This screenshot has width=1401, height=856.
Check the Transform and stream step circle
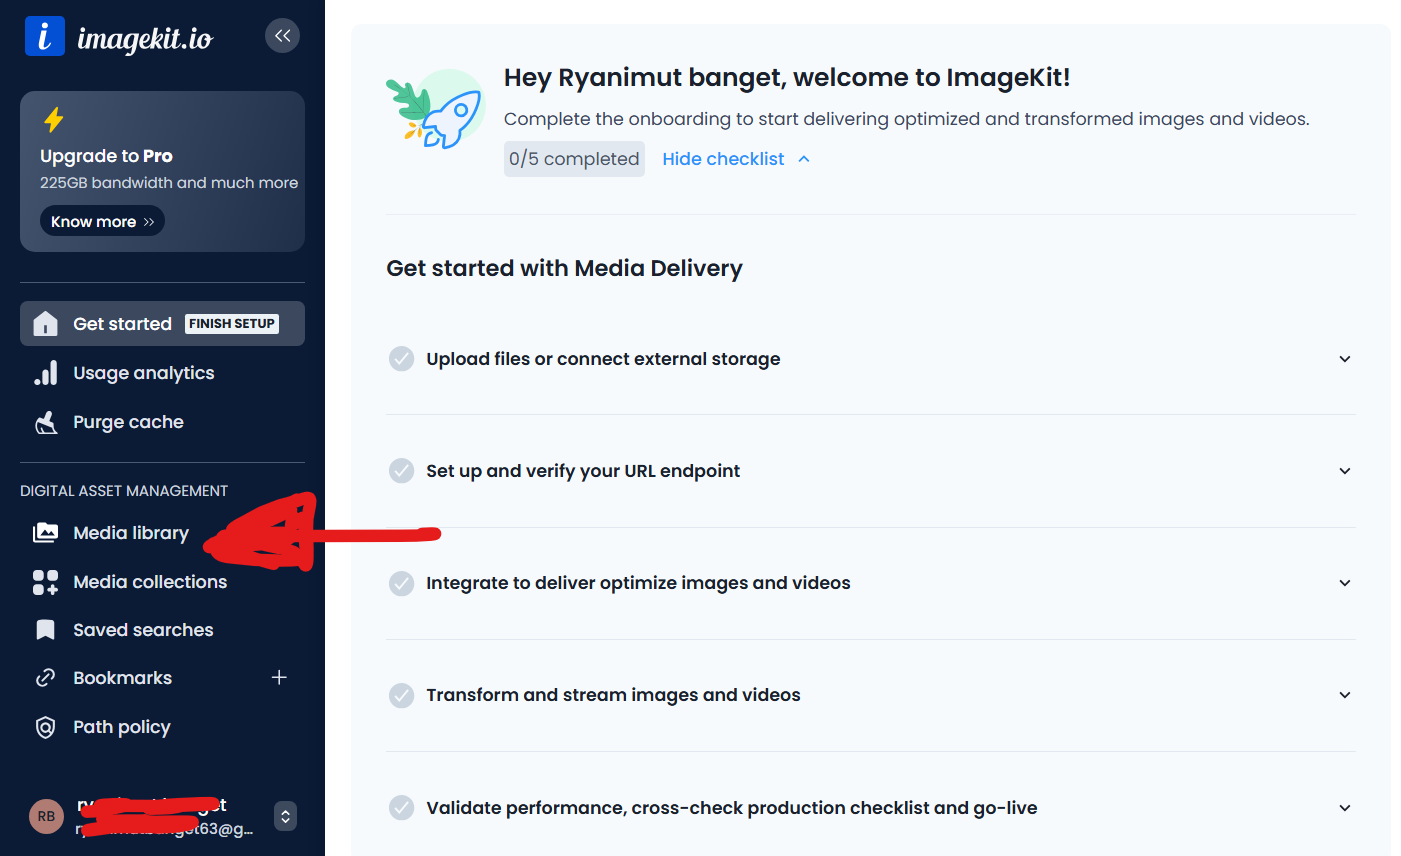[x=401, y=695]
